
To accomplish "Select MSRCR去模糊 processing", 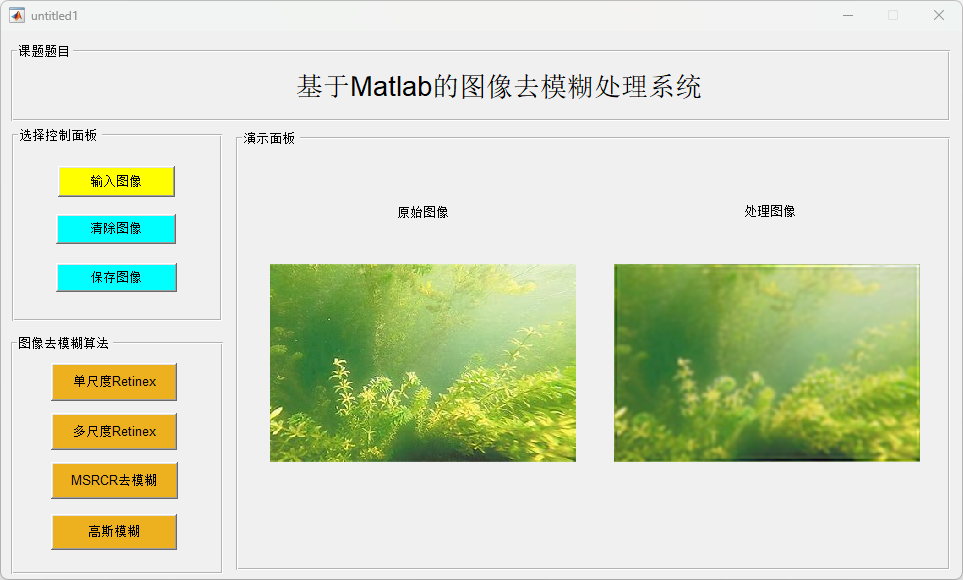I will 114,480.
